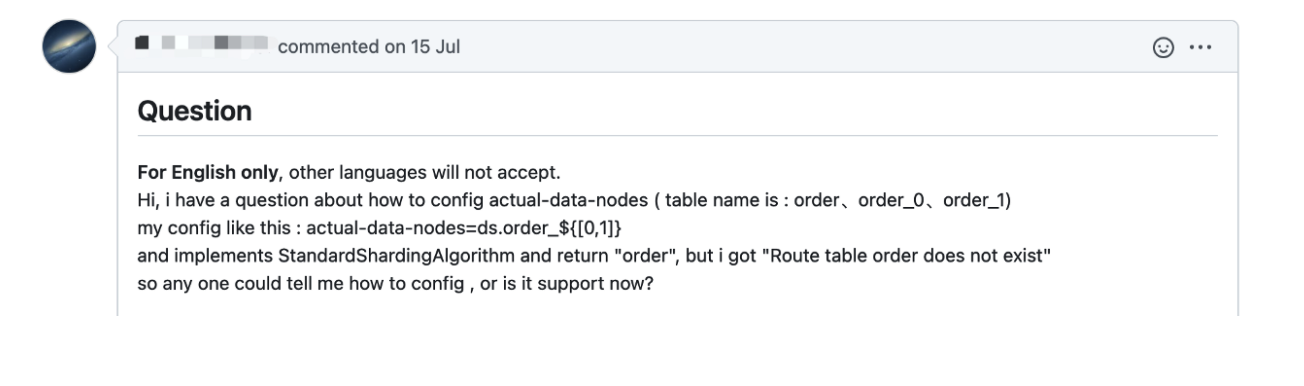Click the "Question" heading
The height and width of the screenshot is (386, 1304).
194,112
